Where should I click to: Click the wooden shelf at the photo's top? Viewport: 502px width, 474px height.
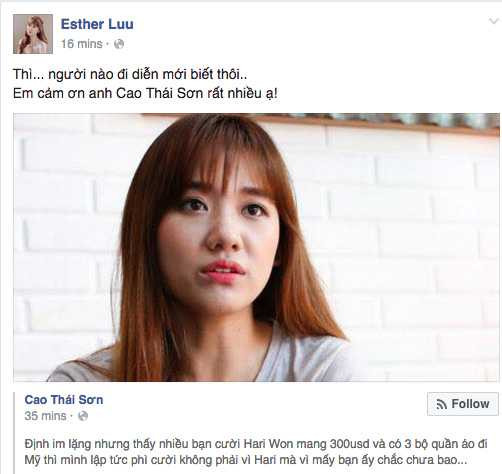(367, 122)
